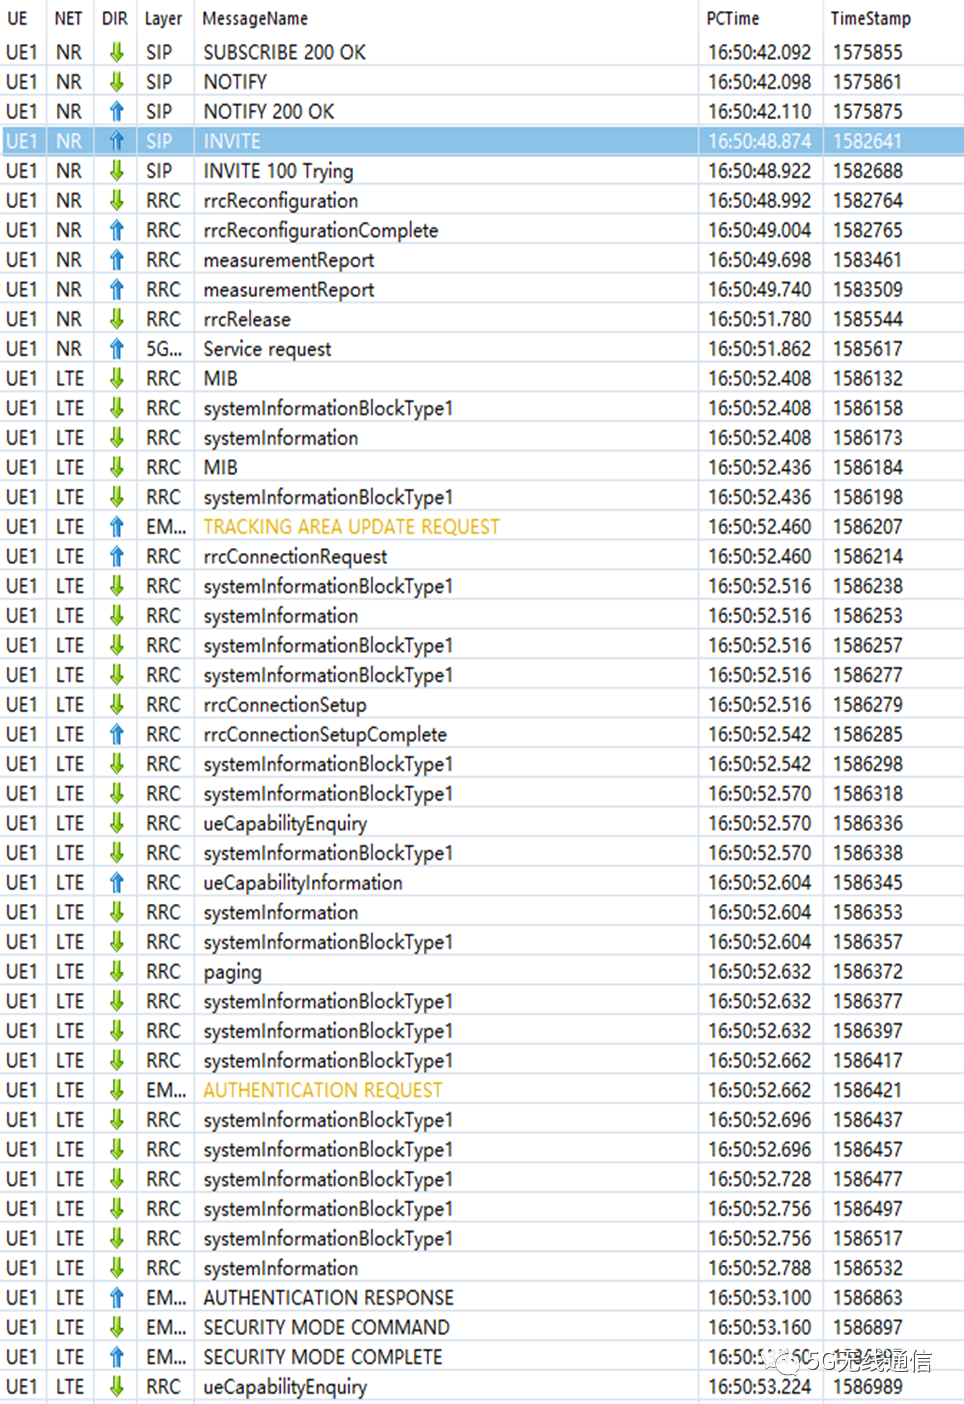
Task: Select the highlighted INVITE message name
Action: pos(232,141)
